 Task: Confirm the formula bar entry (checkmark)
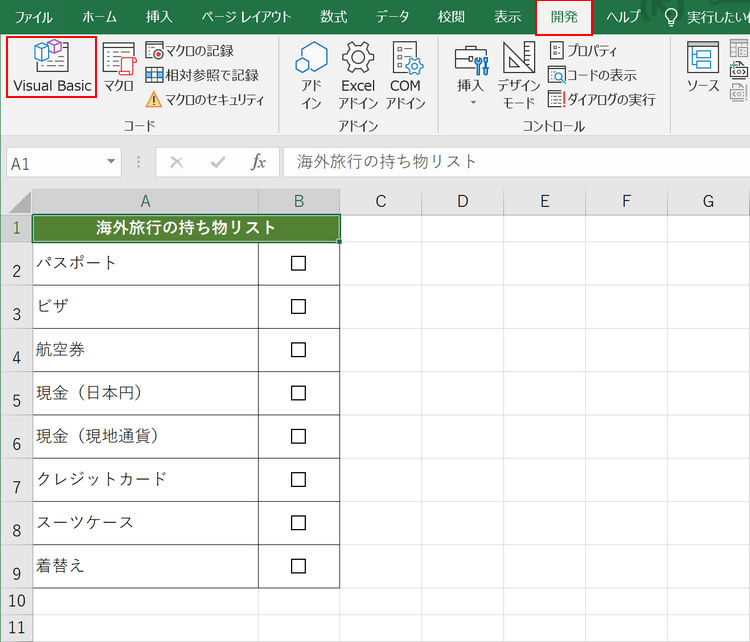pos(218,163)
